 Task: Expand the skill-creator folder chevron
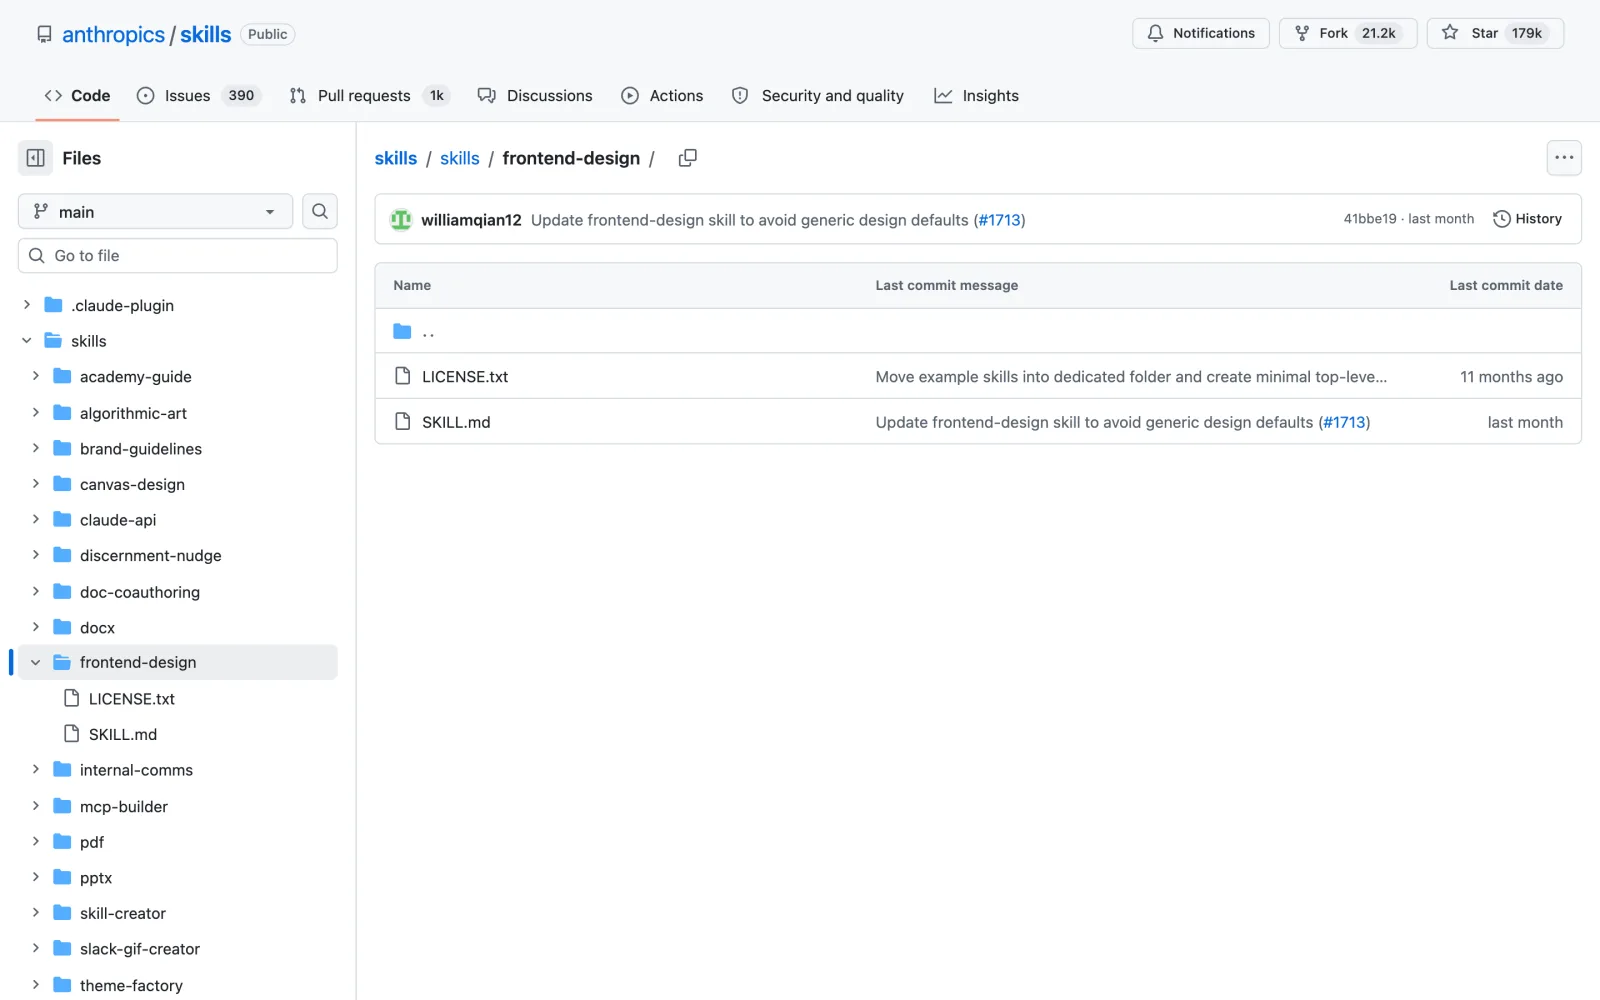click(x=36, y=913)
